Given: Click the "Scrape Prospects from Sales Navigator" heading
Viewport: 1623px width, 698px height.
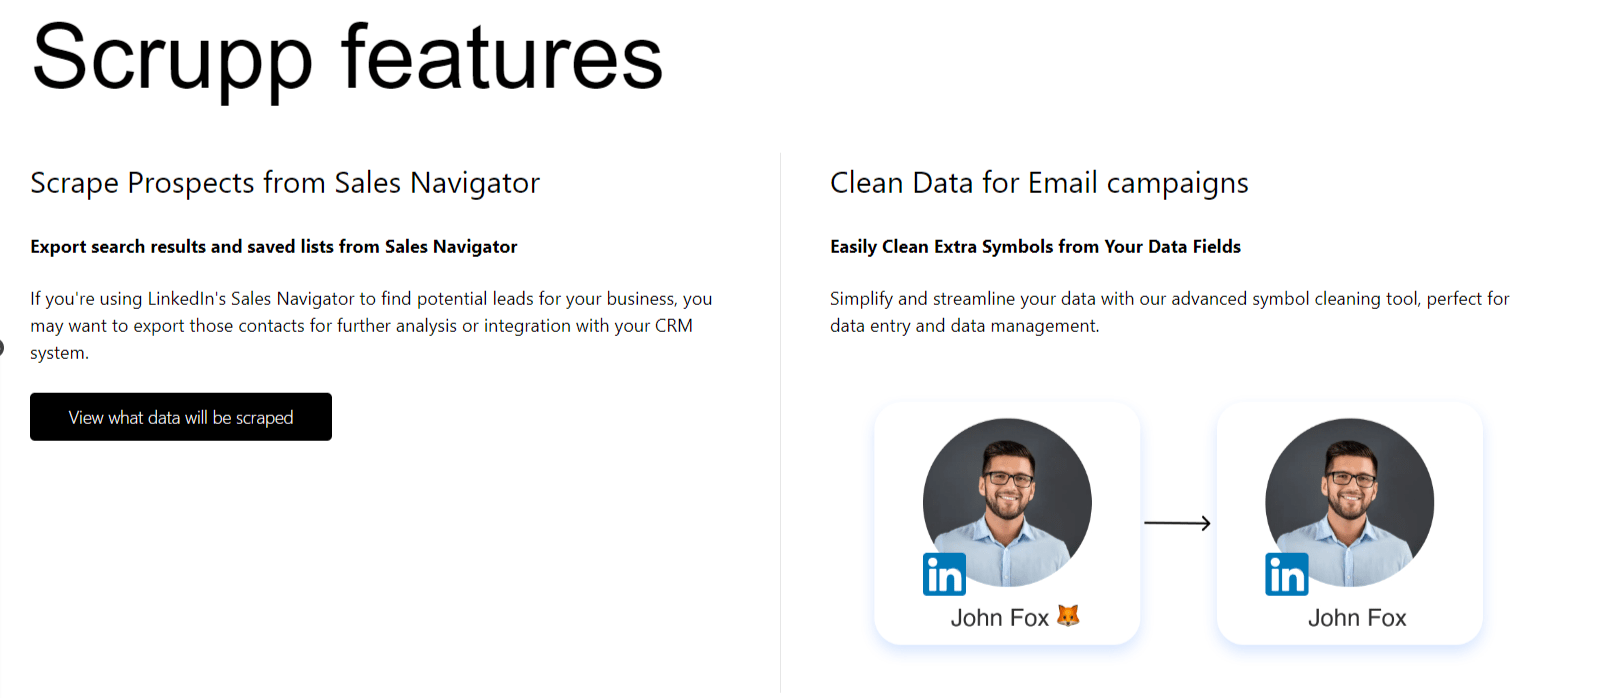Looking at the screenshot, I should 285,183.
